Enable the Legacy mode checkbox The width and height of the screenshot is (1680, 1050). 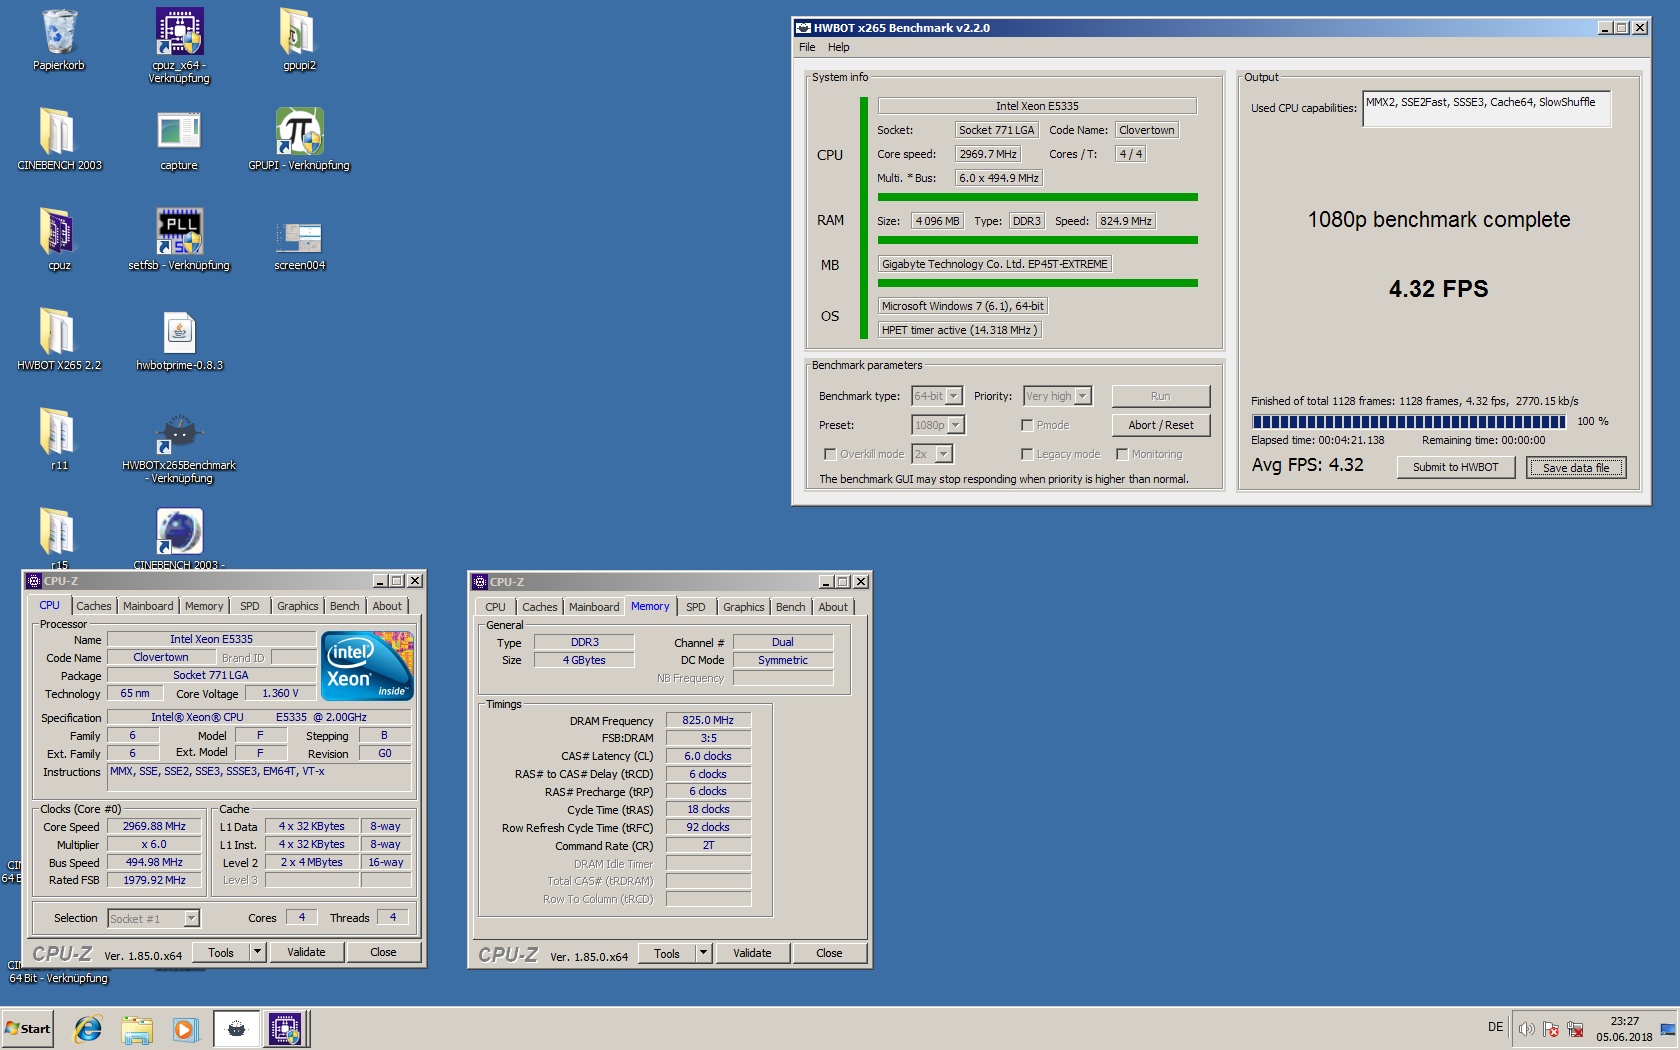point(1026,454)
